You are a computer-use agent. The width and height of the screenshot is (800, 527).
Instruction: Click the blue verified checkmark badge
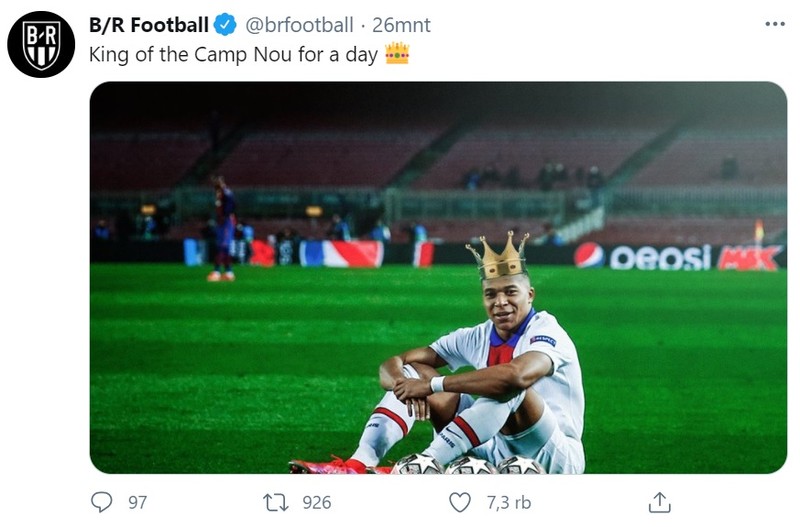pos(226,25)
